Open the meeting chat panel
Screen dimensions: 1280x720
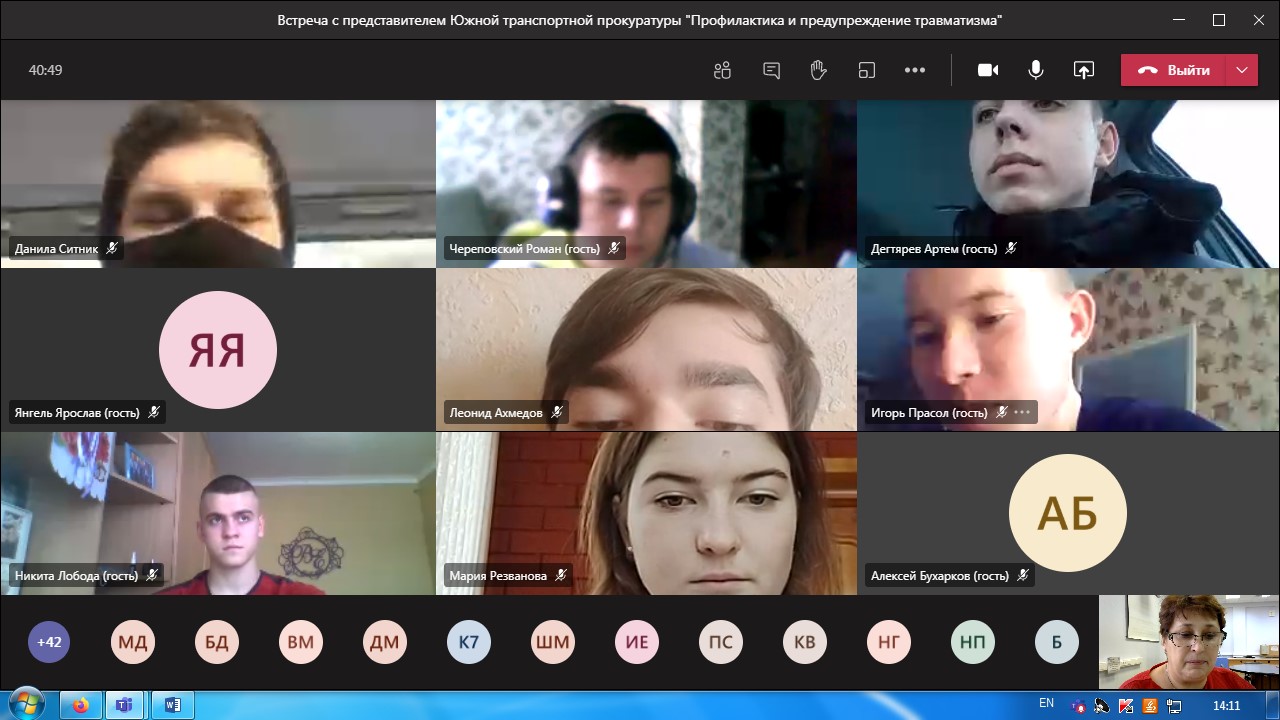(771, 70)
